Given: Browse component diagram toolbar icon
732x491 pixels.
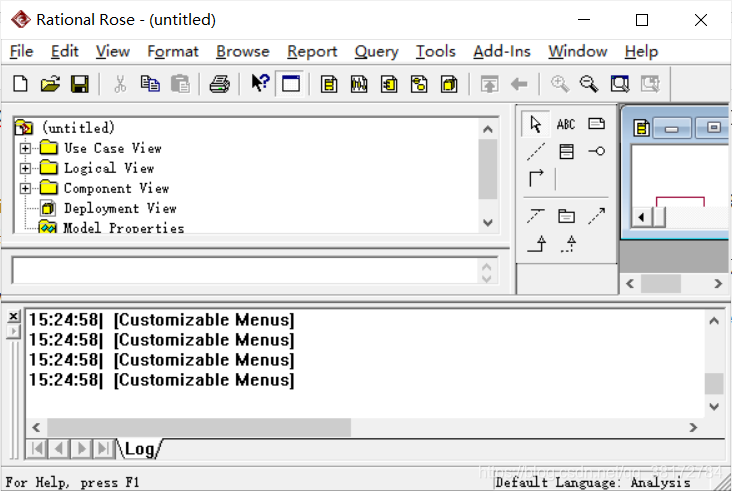Looking at the screenshot, I should 389,84.
